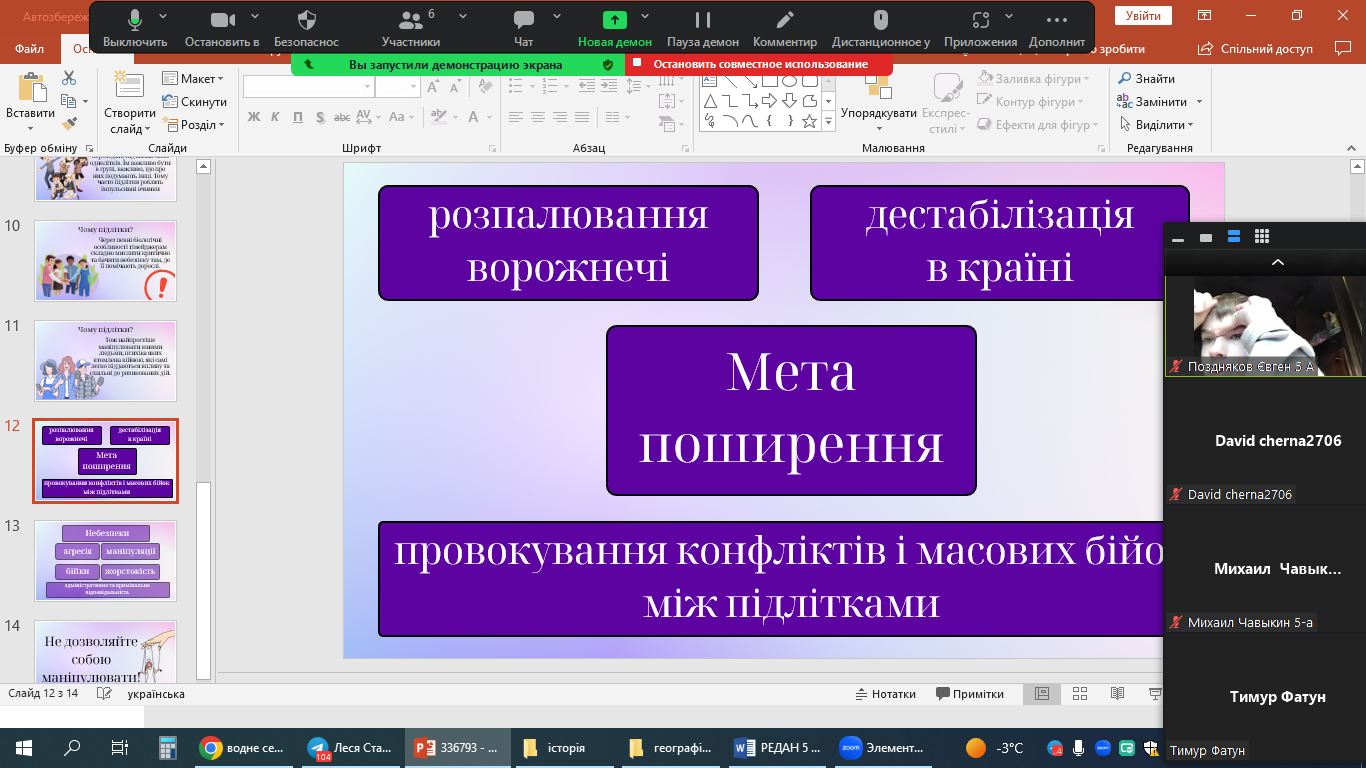Stop video using the Zoom camera icon
Image resolution: width=1366 pixels, height=768 pixels.
(222, 22)
